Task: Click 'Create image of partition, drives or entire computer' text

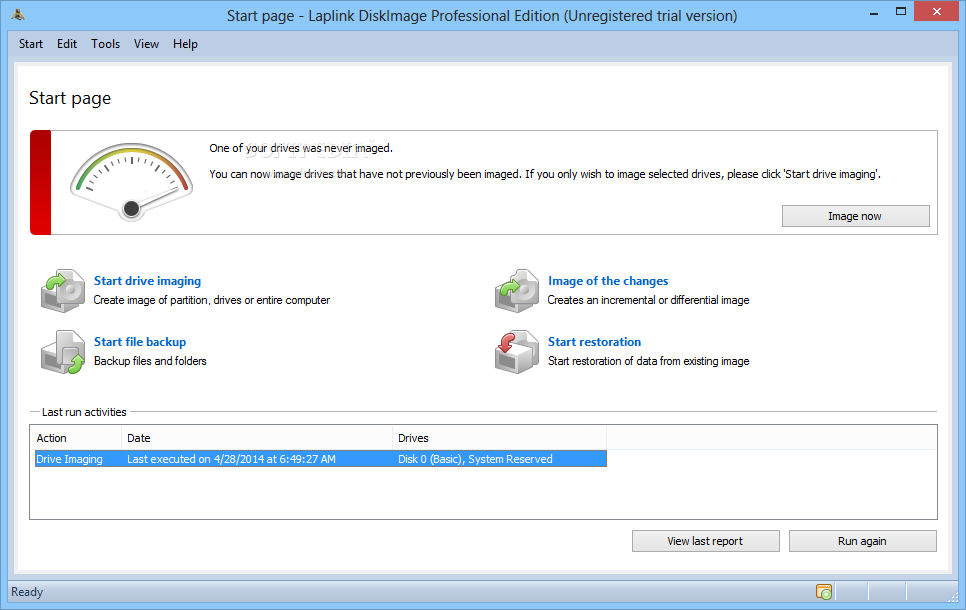Action: (212, 300)
